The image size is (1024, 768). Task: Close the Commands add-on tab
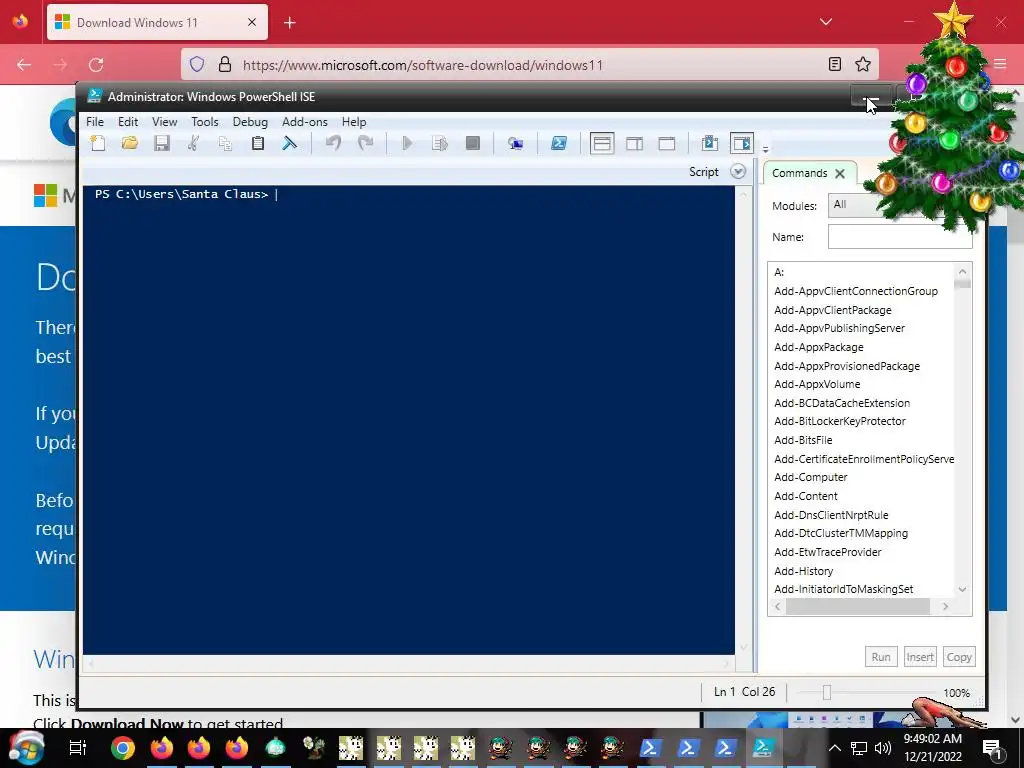click(x=840, y=174)
